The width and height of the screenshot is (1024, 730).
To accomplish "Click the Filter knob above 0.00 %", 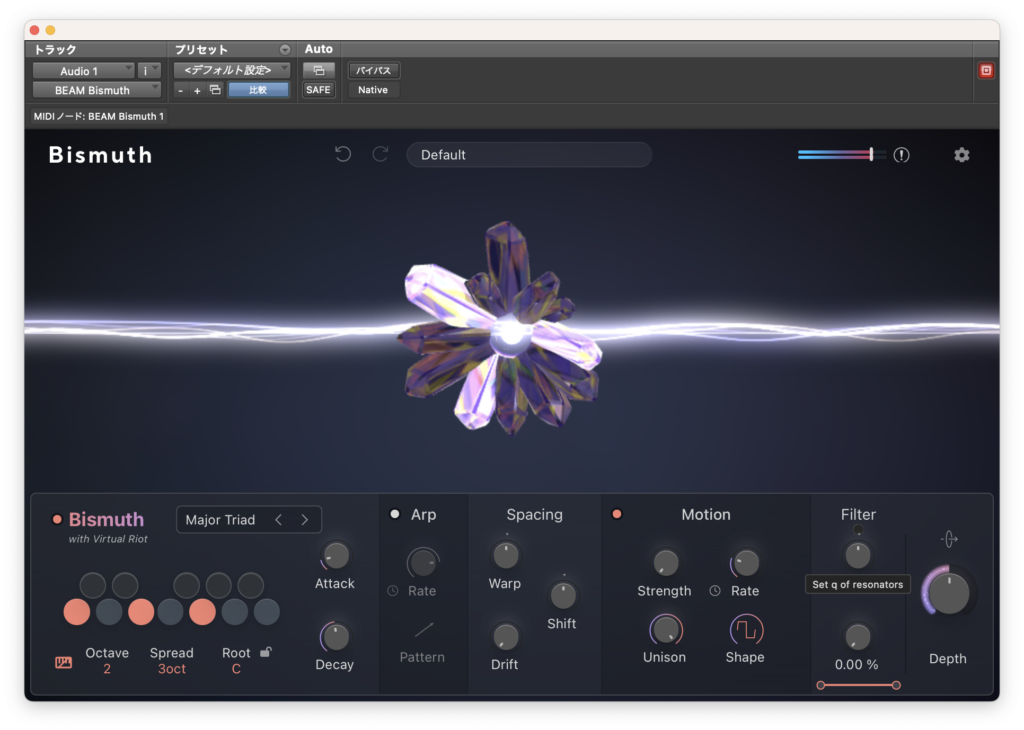I will [x=857, y=637].
